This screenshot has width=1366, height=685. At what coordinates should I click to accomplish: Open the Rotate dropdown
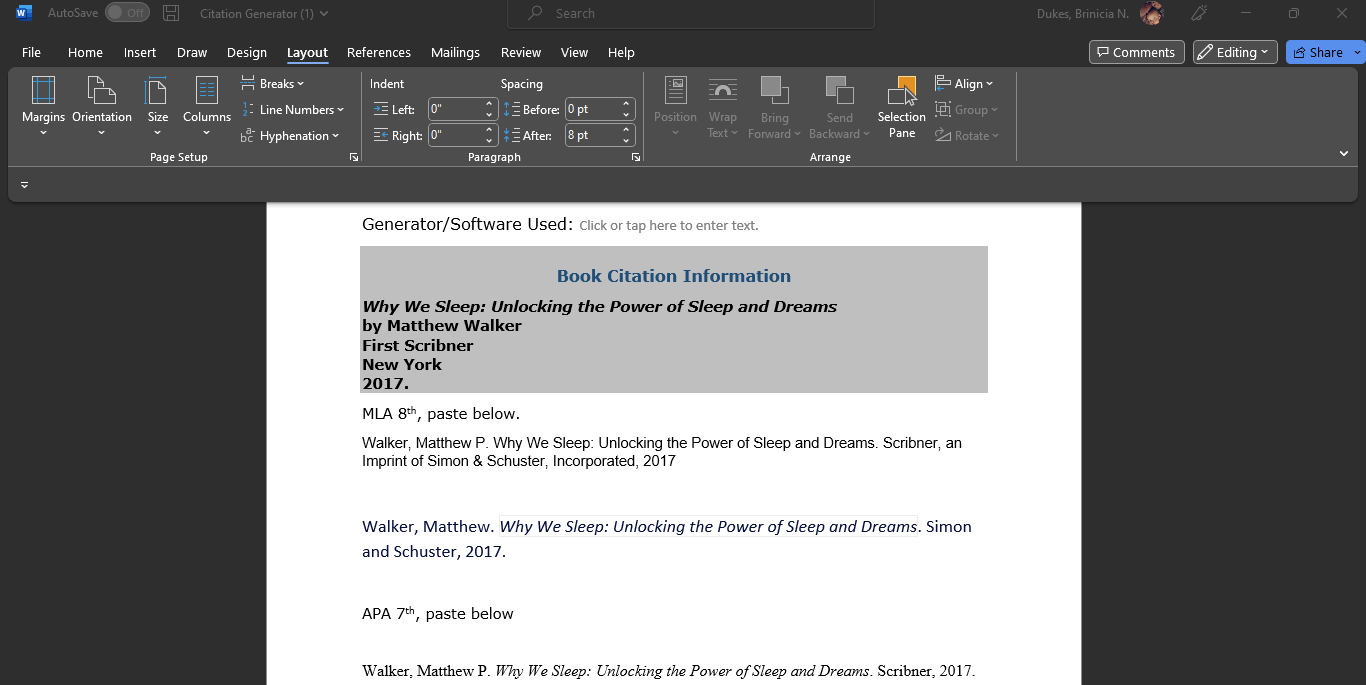(967, 136)
